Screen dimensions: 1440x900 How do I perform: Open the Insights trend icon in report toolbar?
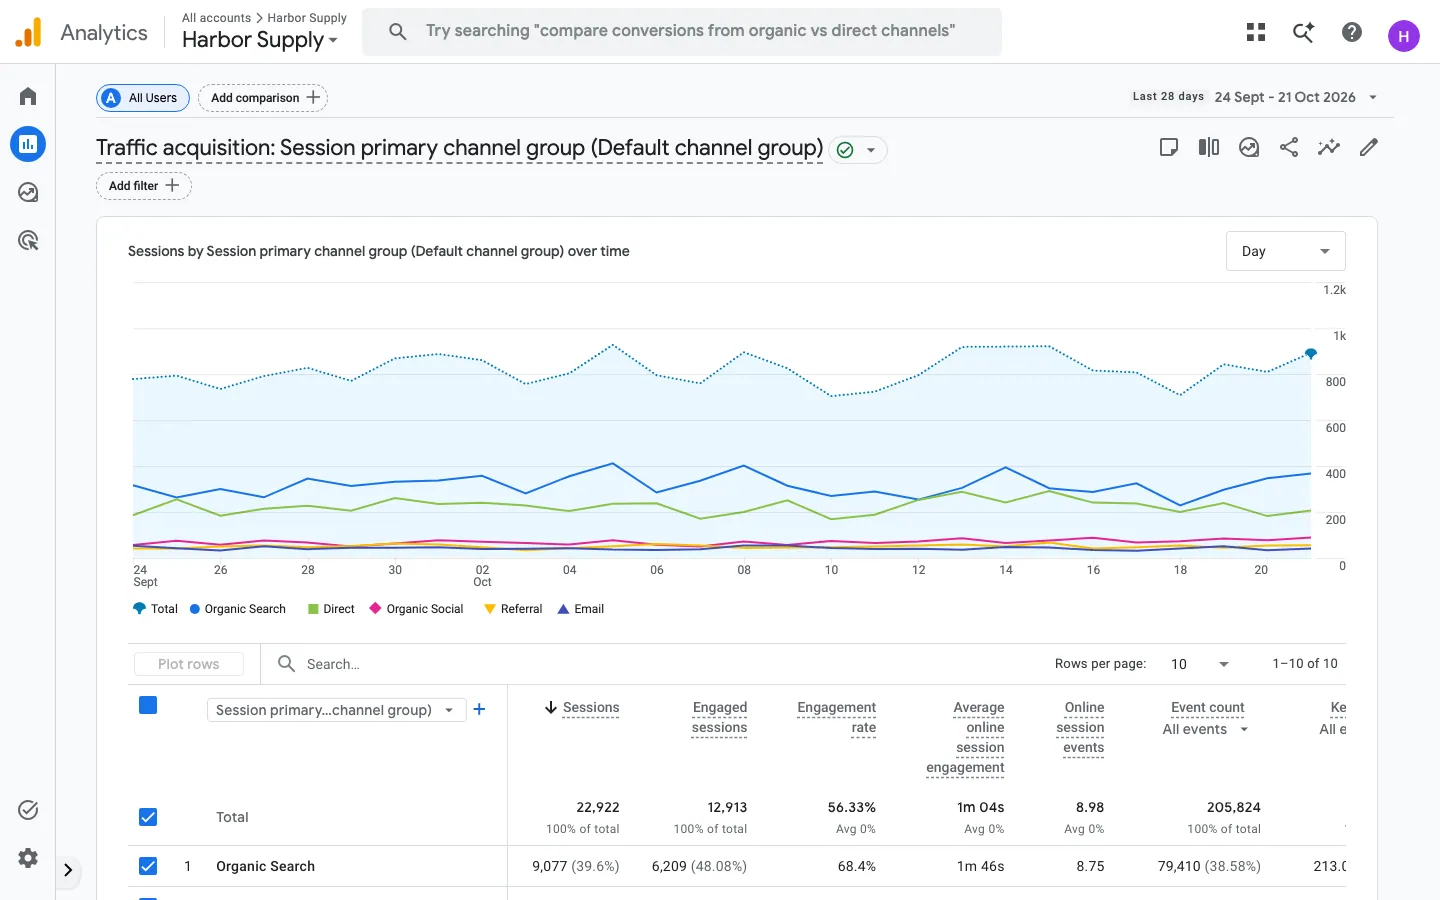(x=1249, y=148)
